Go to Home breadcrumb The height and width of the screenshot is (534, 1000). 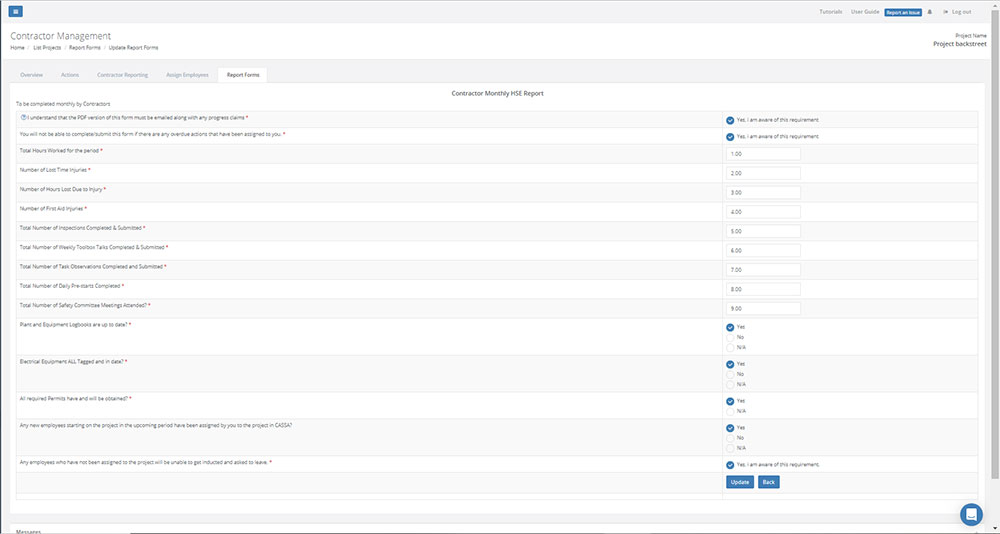(17, 48)
